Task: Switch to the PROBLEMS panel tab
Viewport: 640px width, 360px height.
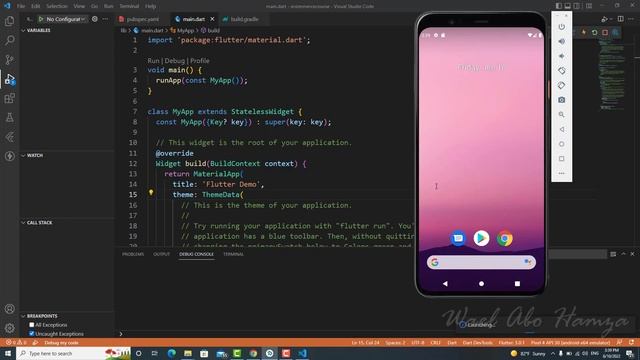Action: click(133, 254)
